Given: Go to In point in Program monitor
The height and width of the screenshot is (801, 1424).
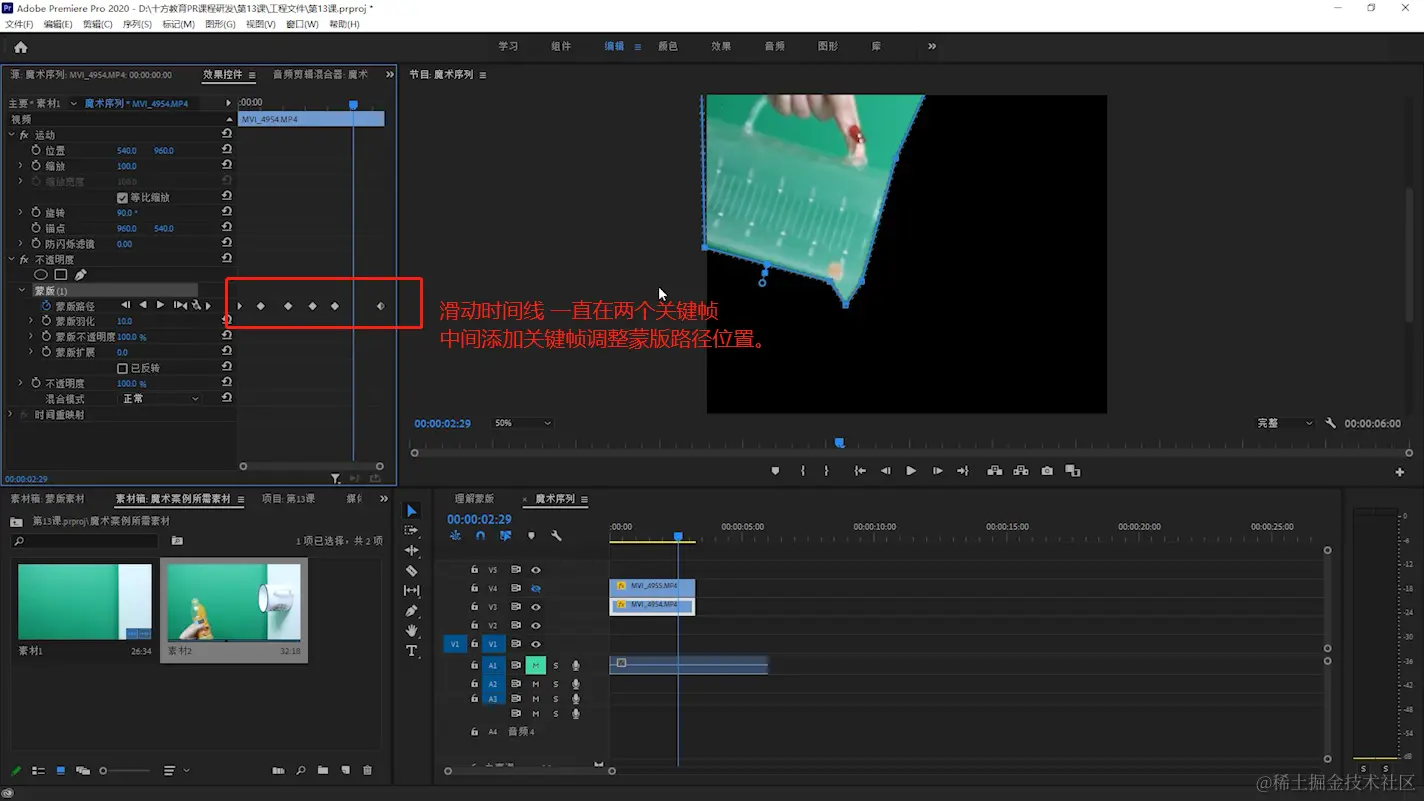Looking at the screenshot, I should pos(859,471).
